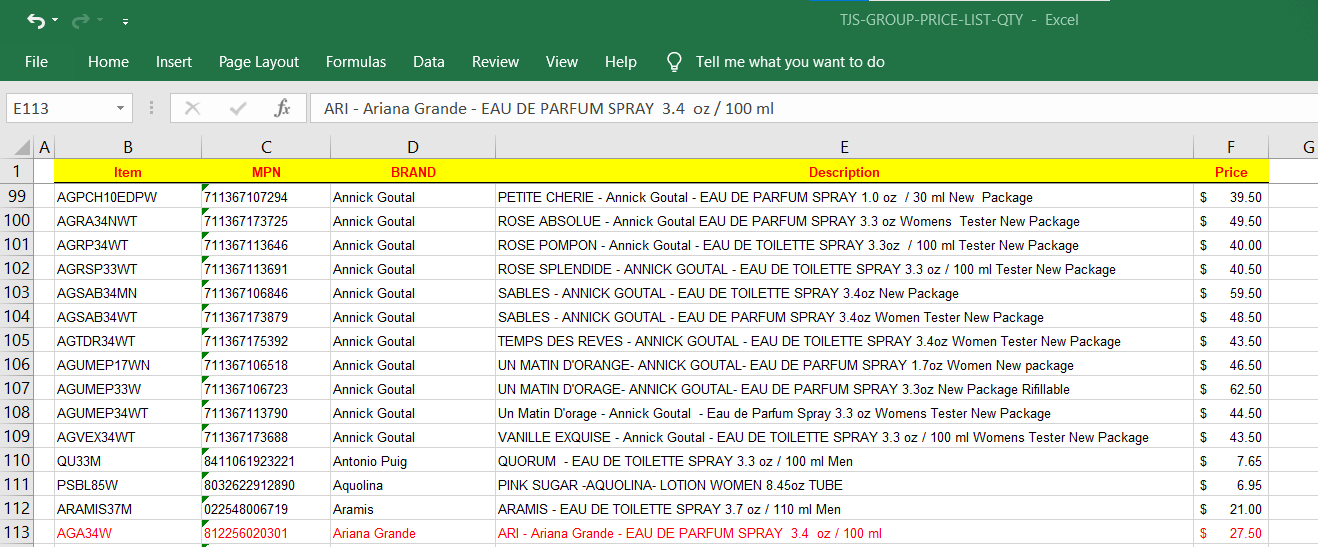Click the yellow BRAND header cell
The image size is (1318, 547).
[413, 172]
